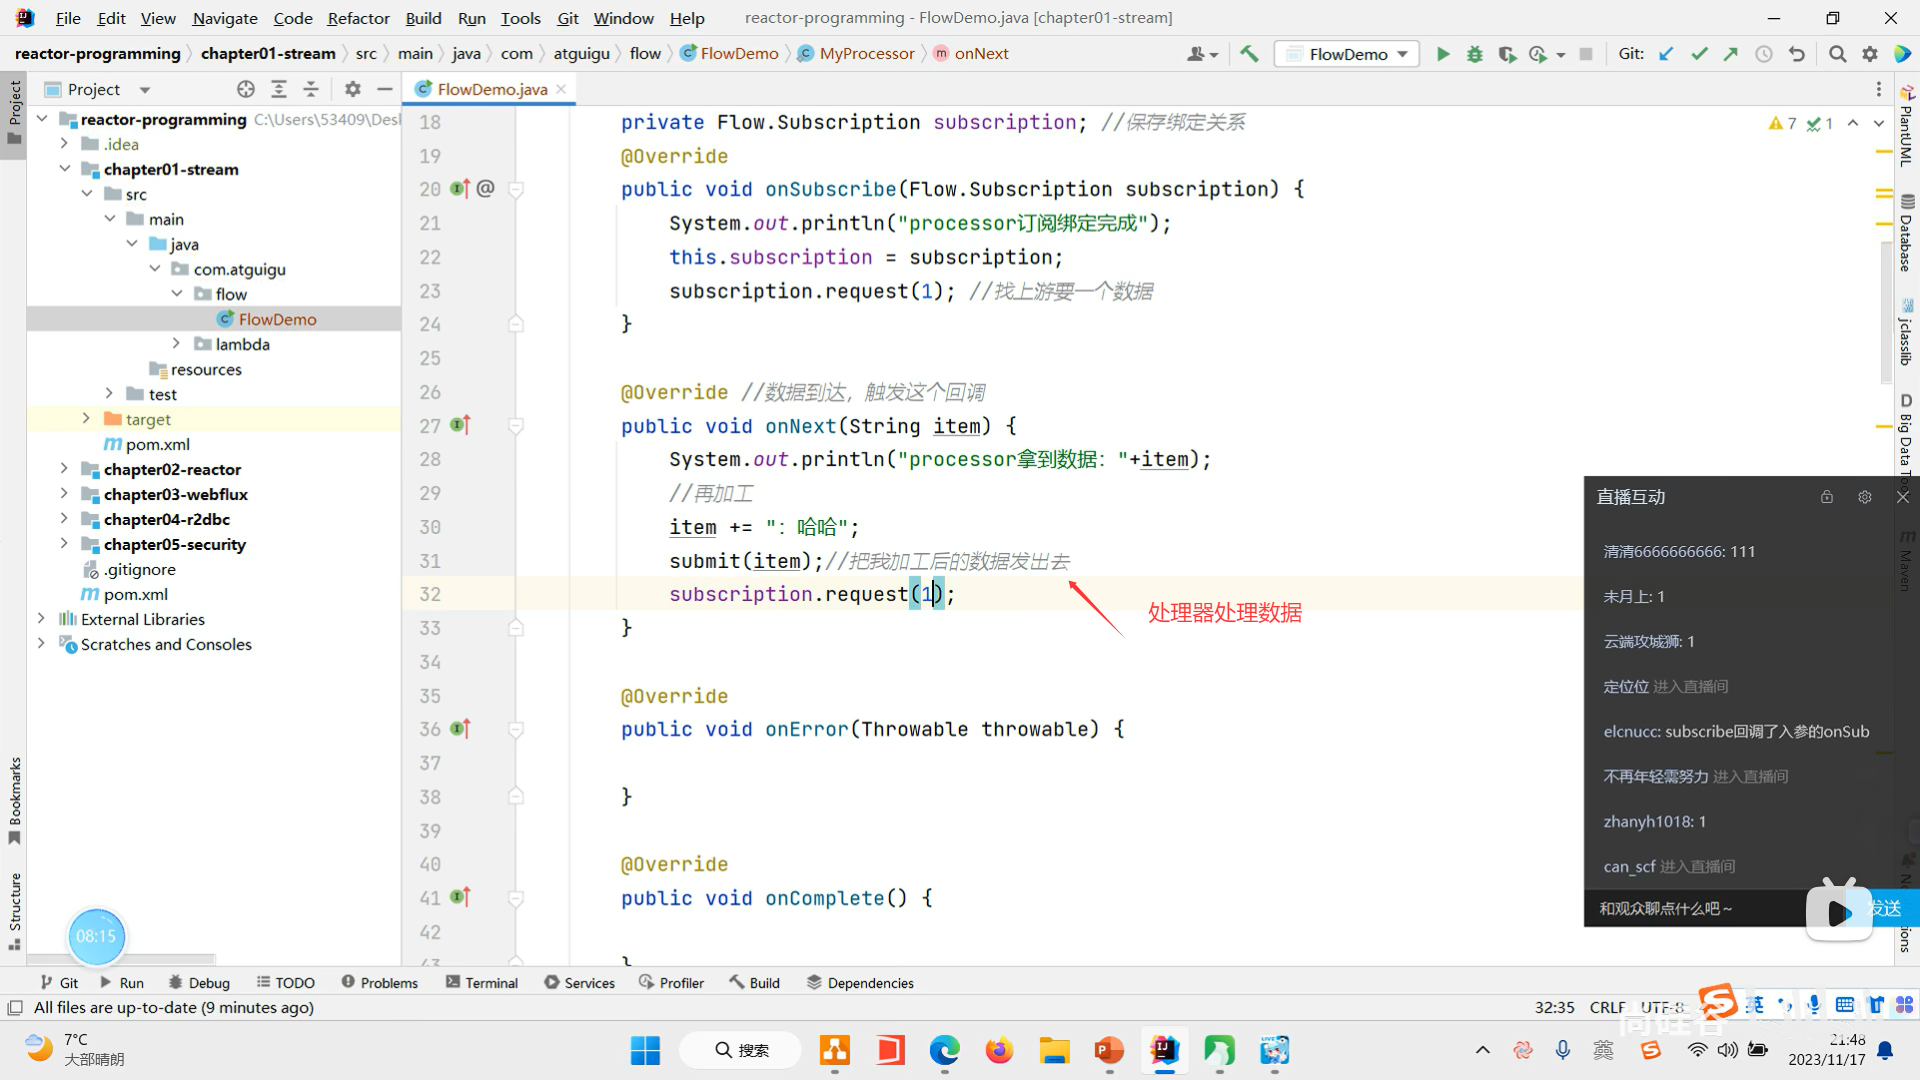Click the Debug bug icon in toolbar
The width and height of the screenshot is (1920, 1080).
(x=1474, y=54)
